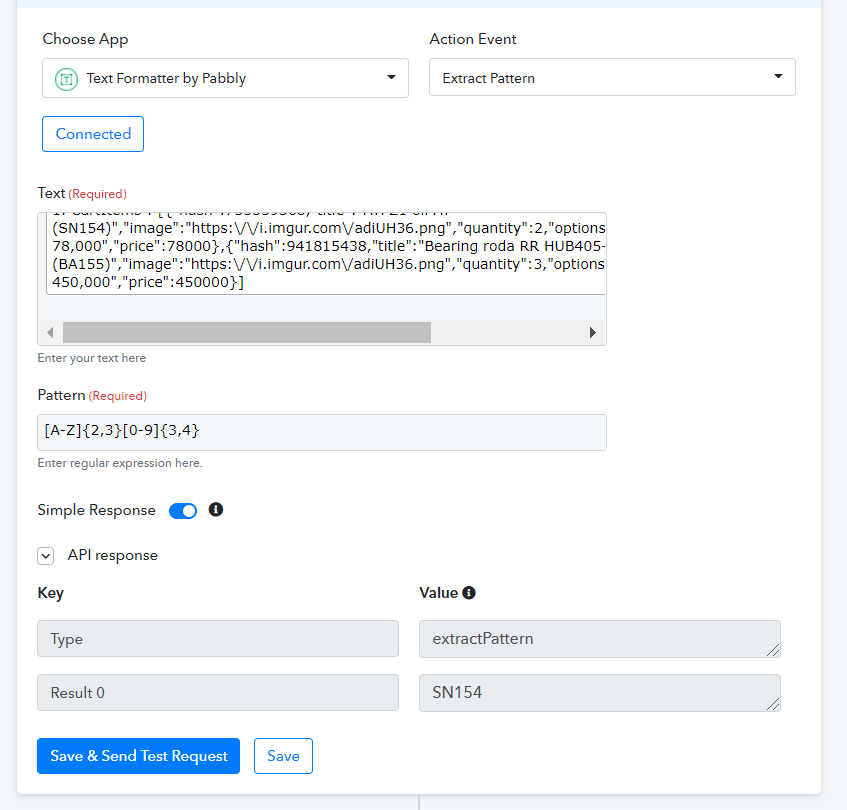Click the extractPattern value field
Viewport: 847px width, 810px height.
pos(600,639)
